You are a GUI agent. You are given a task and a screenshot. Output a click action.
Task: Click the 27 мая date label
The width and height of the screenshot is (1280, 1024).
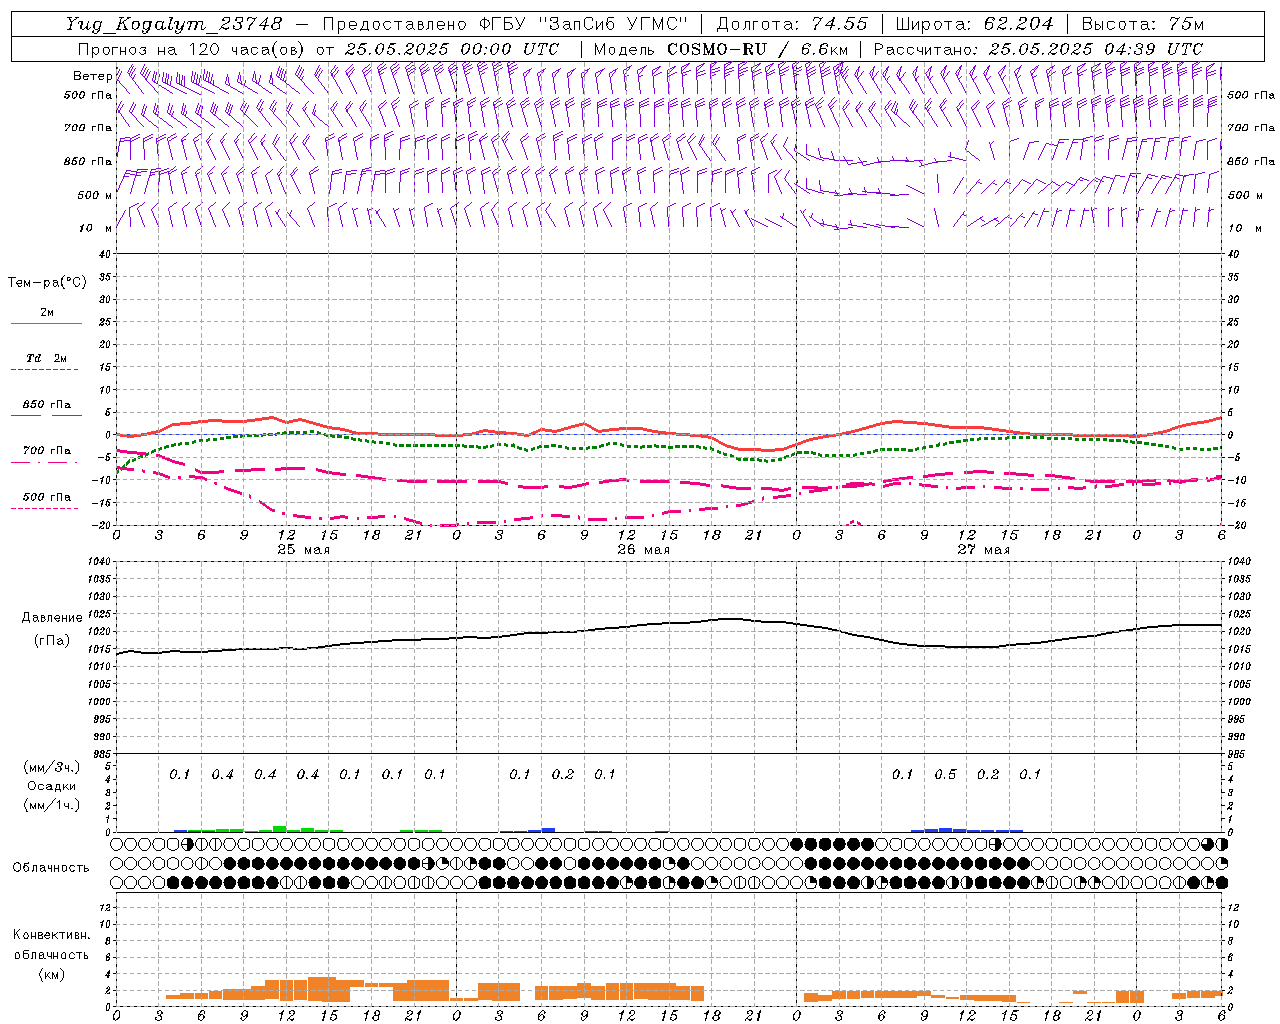coord(983,550)
